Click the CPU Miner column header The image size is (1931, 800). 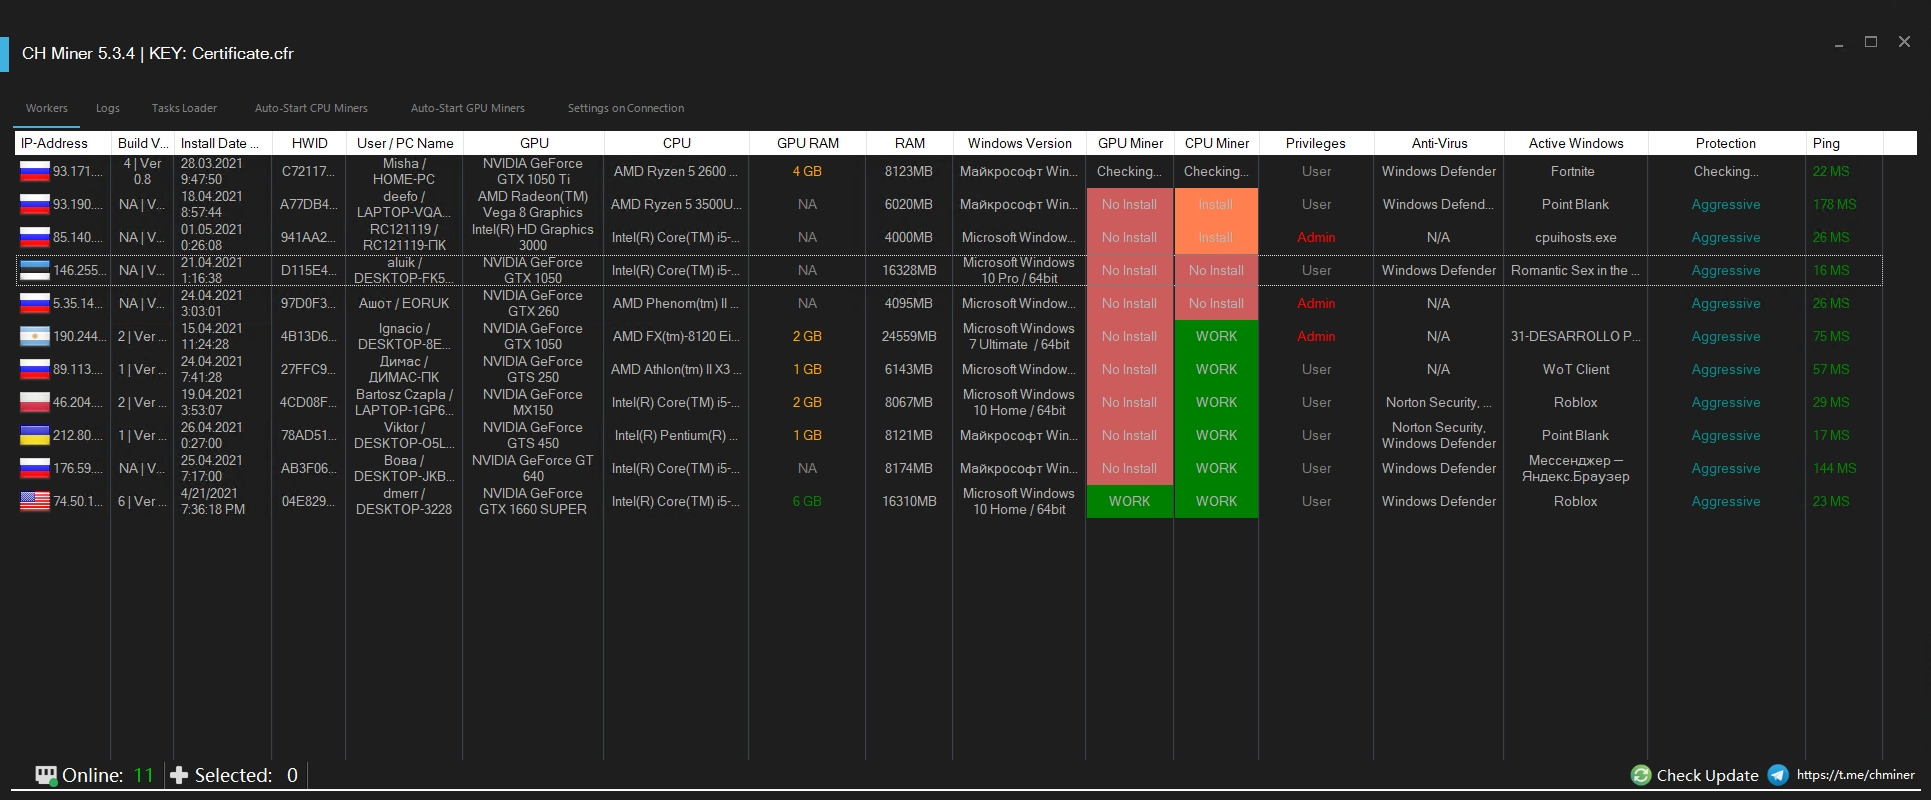[1217, 143]
